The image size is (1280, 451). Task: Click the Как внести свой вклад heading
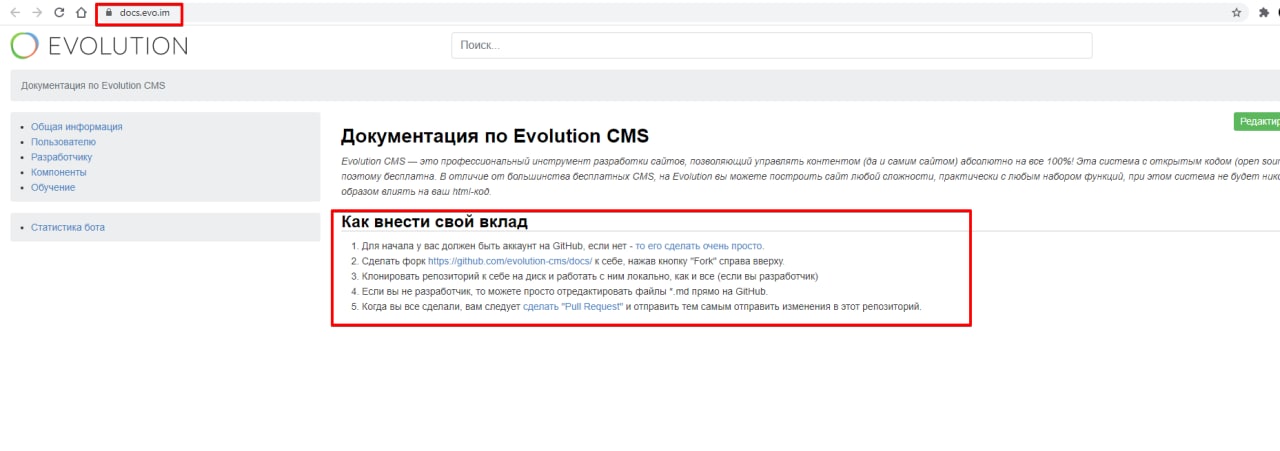pyautogui.click(x=434, y=221)
